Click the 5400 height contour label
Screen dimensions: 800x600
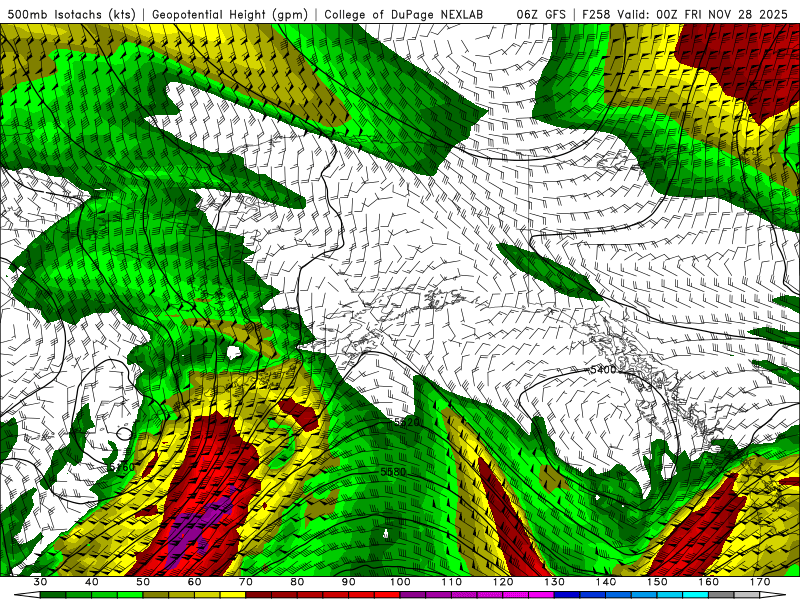pyautogui.click(x=603, y=369)
